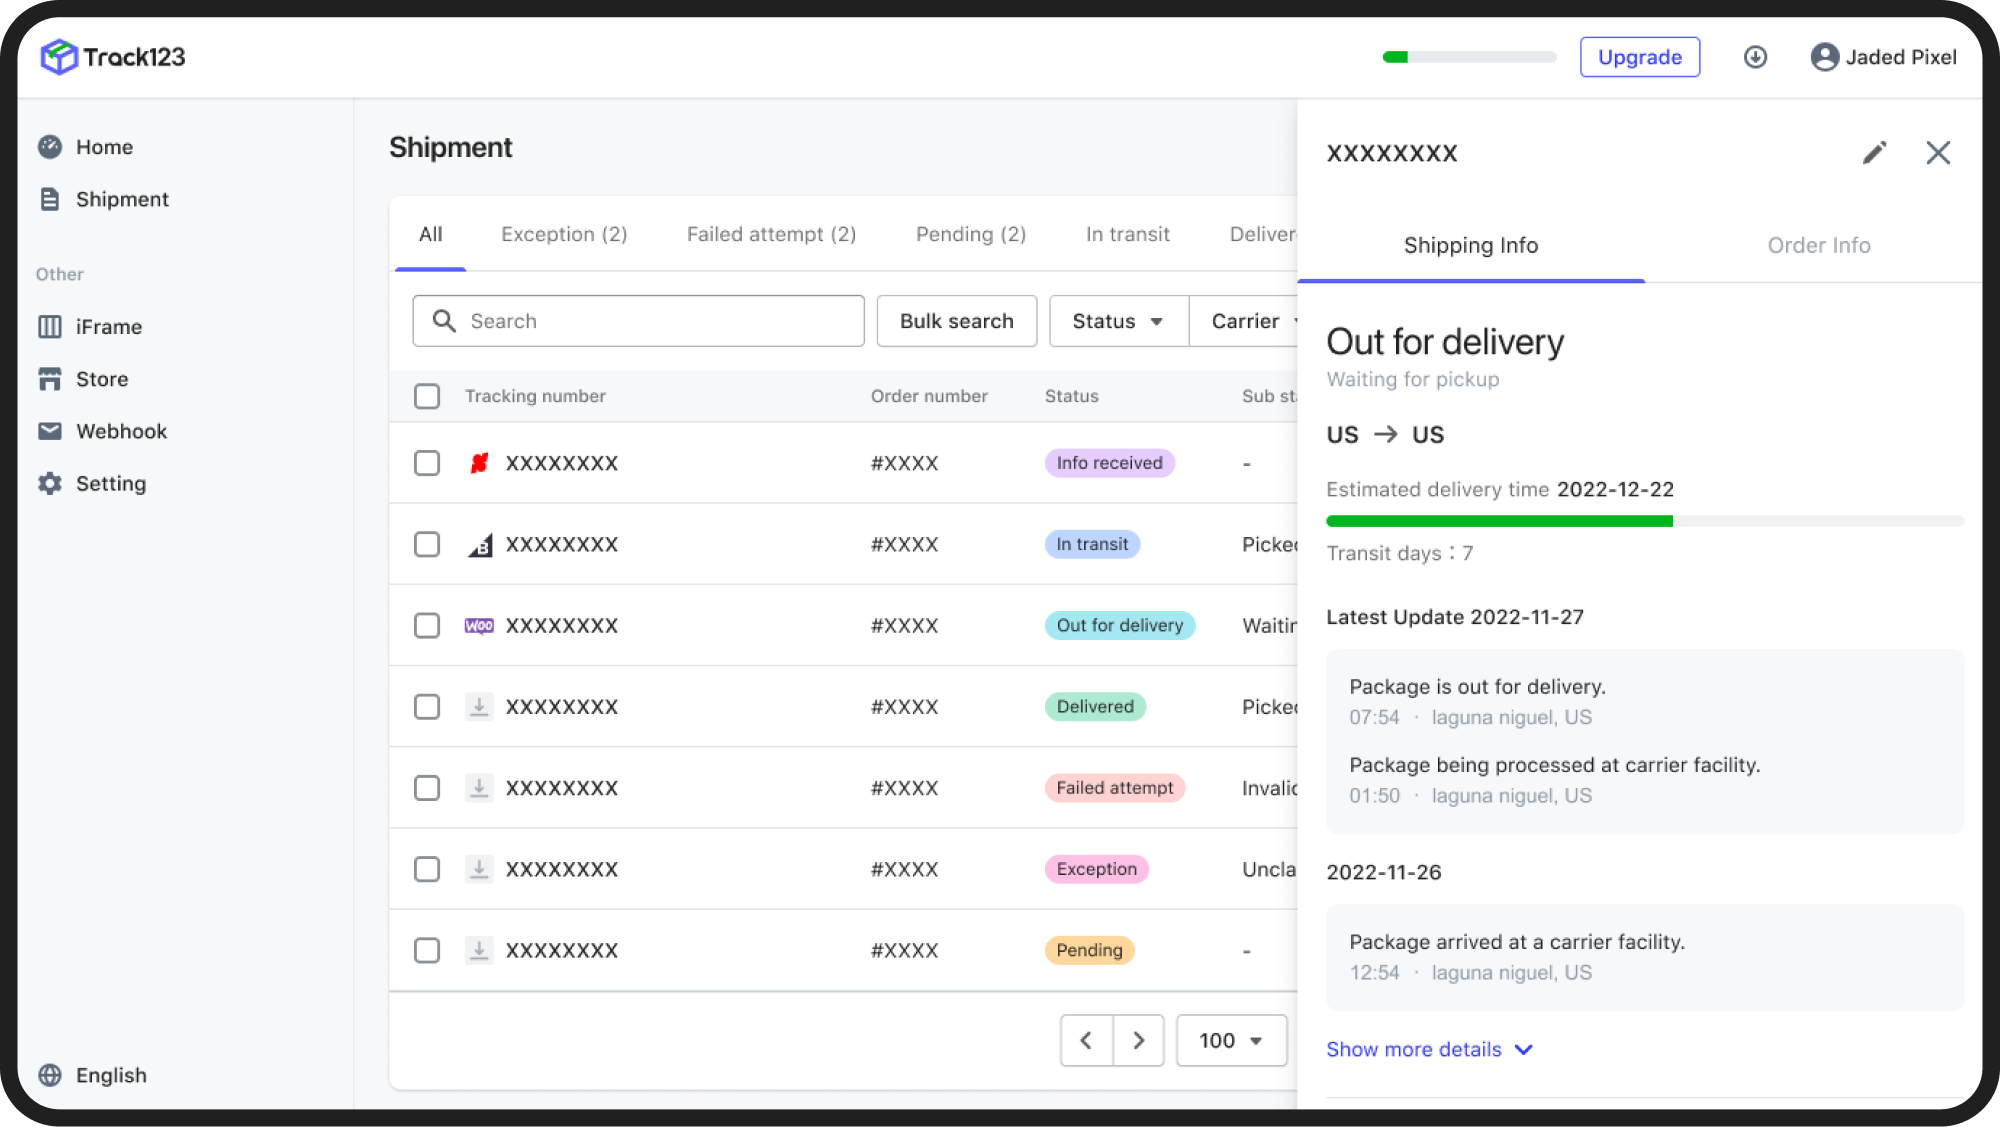Image resolution: width=2000 pixels, height=1127 pixels.
Task: Click the Upgrade button
Action: pos(1639,57)
